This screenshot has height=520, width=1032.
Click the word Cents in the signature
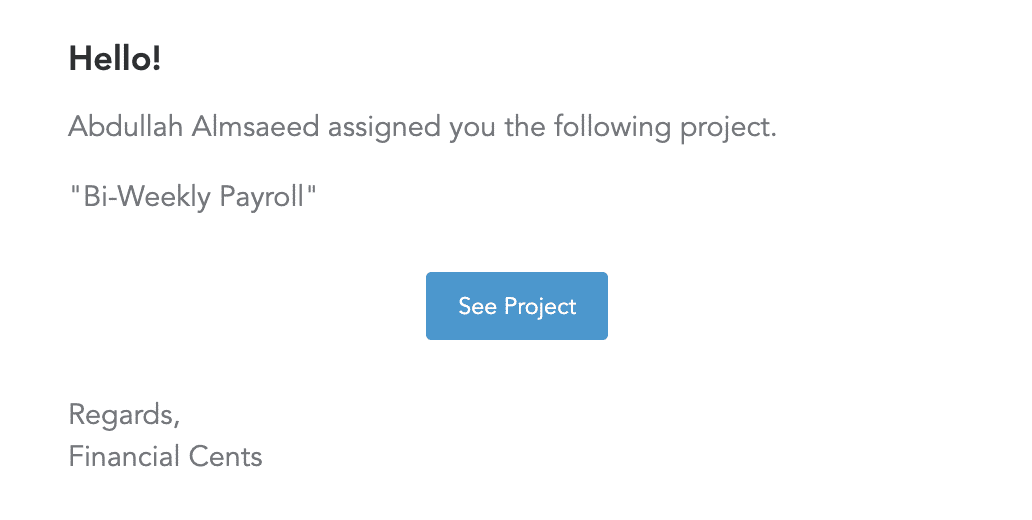pyautogui.click(x=225, y=457)
